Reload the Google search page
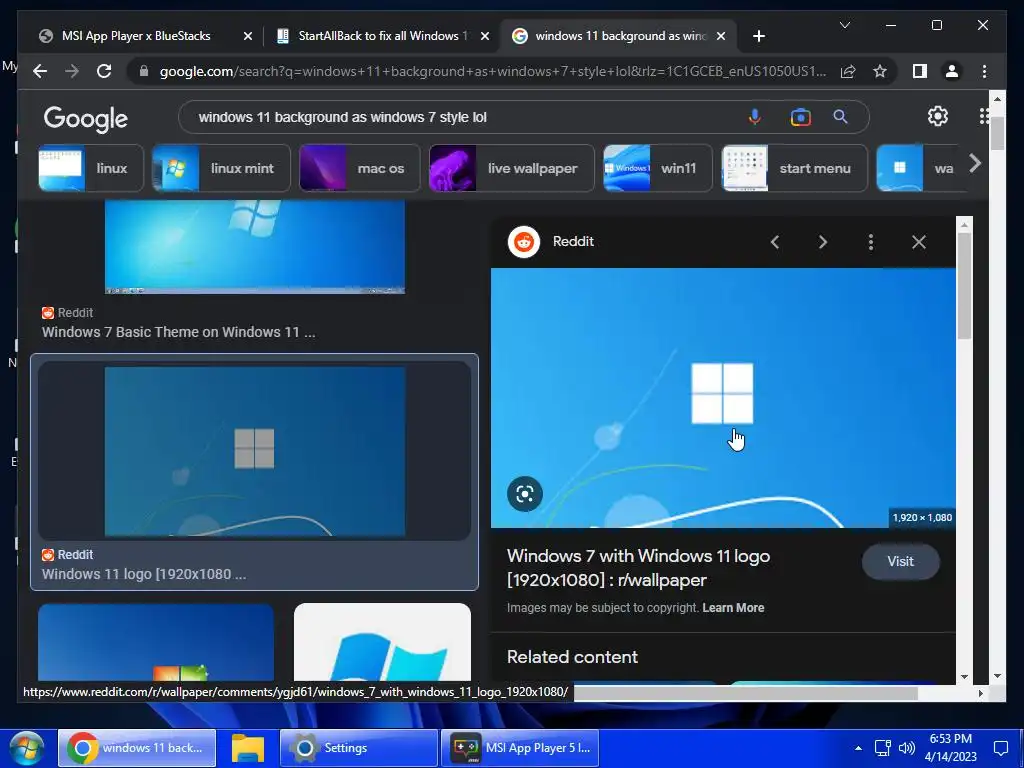The height and width of the screenshot is (768, 1024). point(104,71)
